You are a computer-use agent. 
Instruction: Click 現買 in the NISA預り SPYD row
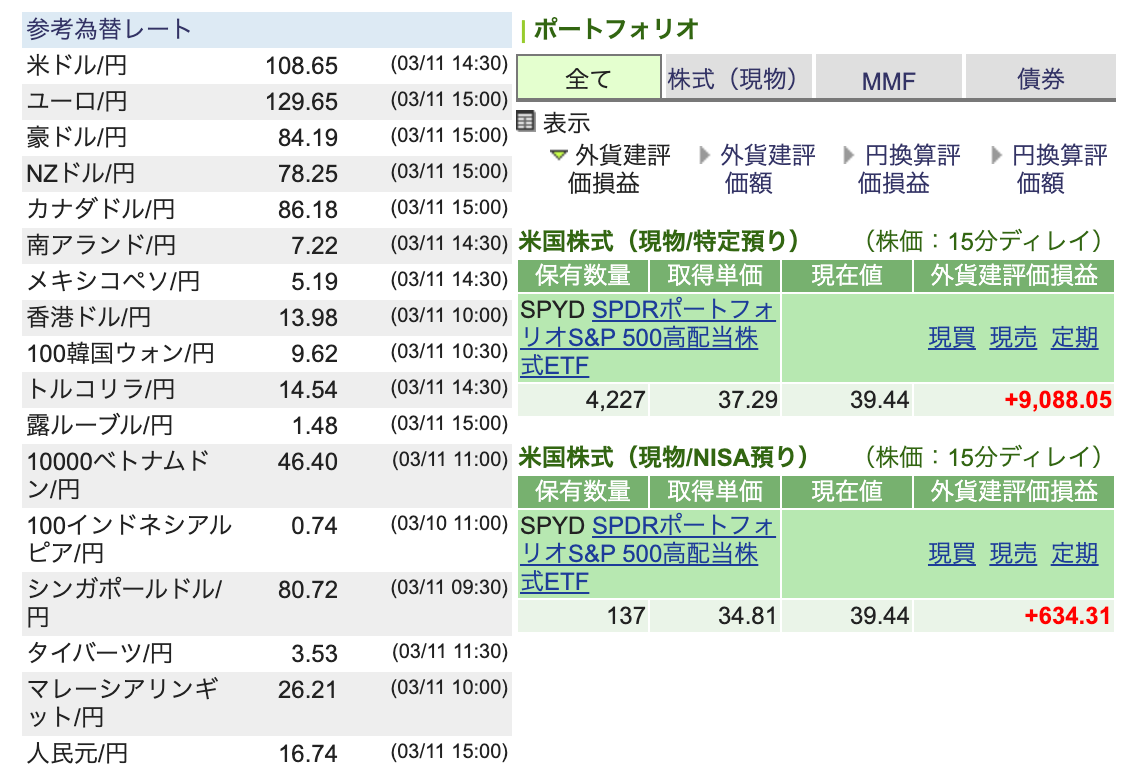pyautogui.click(x=952, y=554)
